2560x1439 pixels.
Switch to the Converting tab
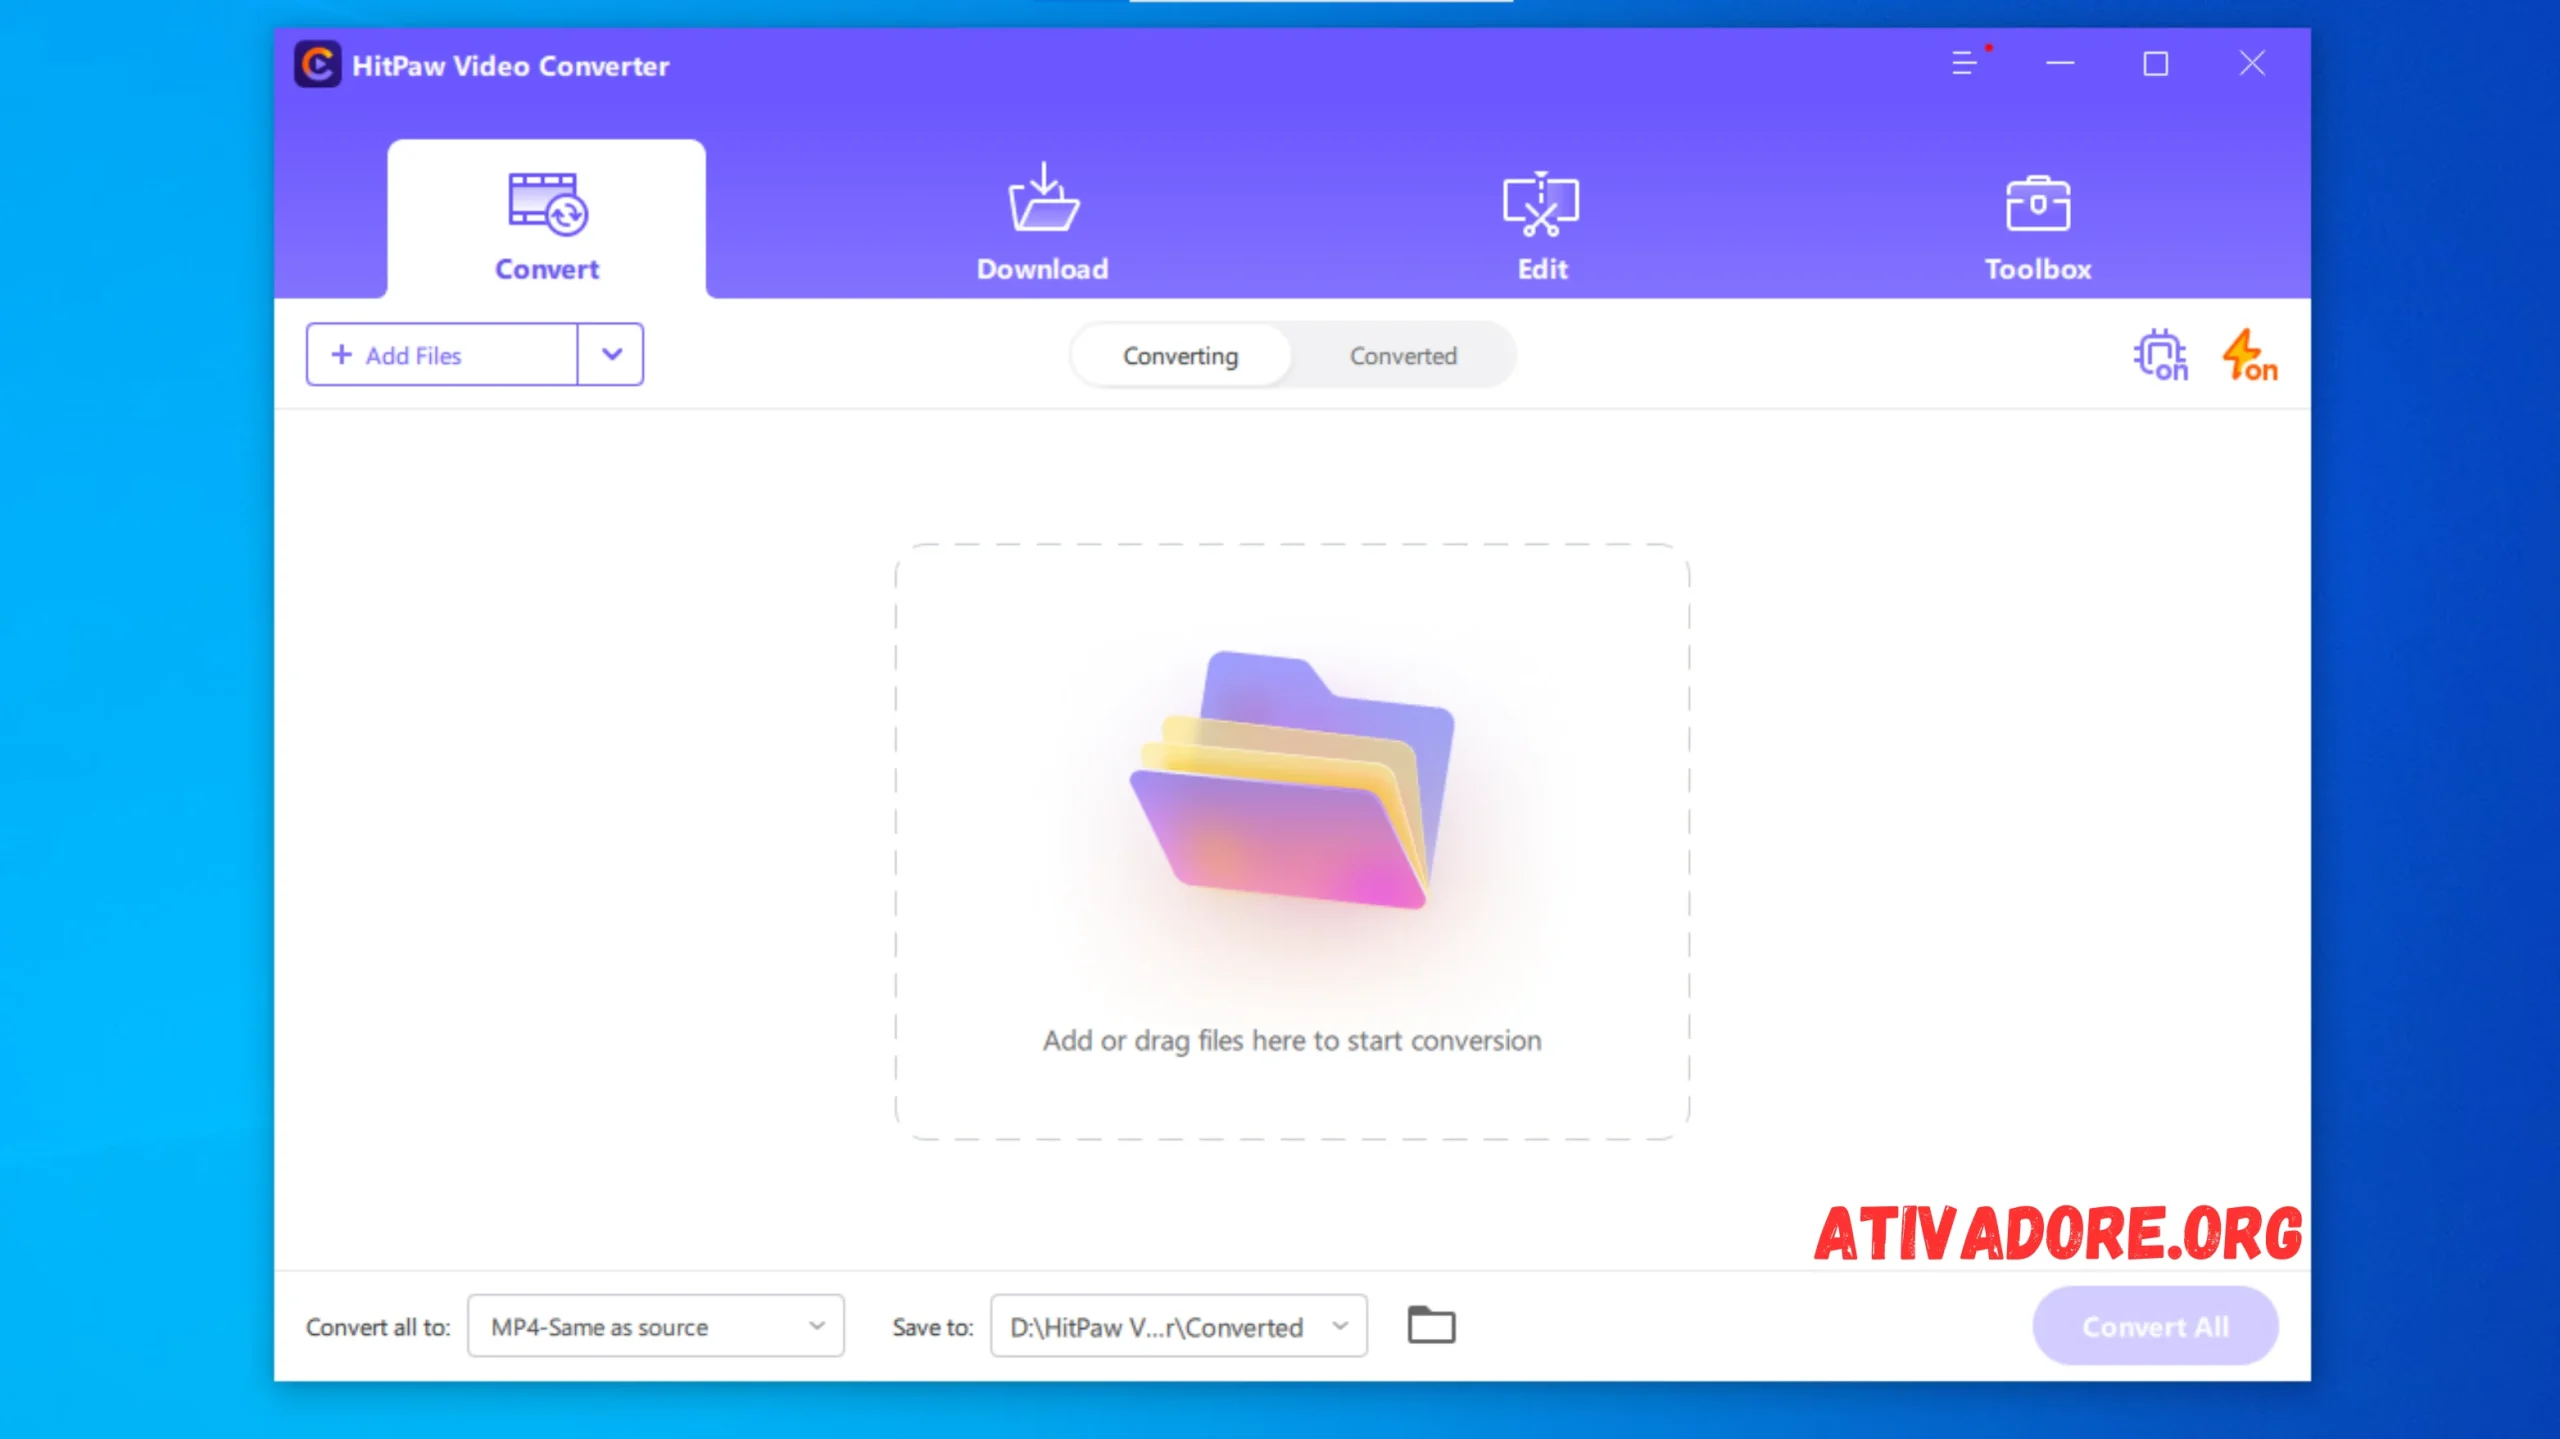[x=1180, y=355]
